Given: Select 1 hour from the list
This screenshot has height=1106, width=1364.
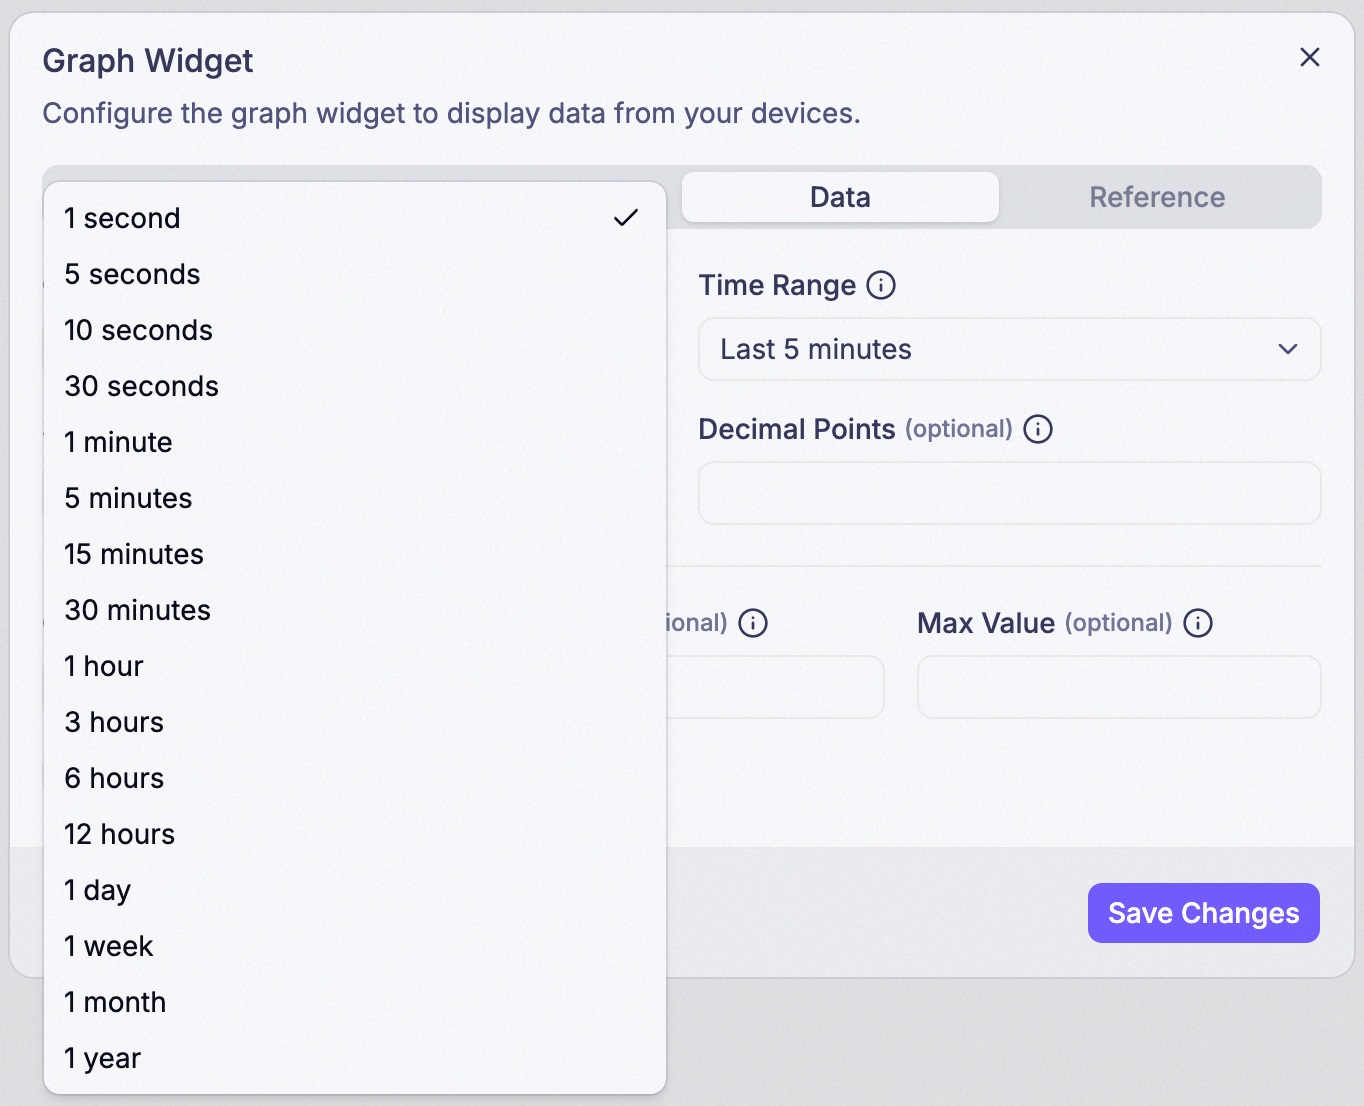Looking at the screenshot, I should pyautogui.click(x=355, y=666).
